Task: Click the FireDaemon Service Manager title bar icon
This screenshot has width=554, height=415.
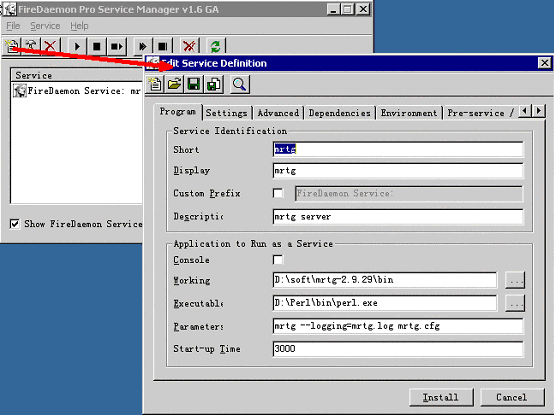Action: coord(10,9)
